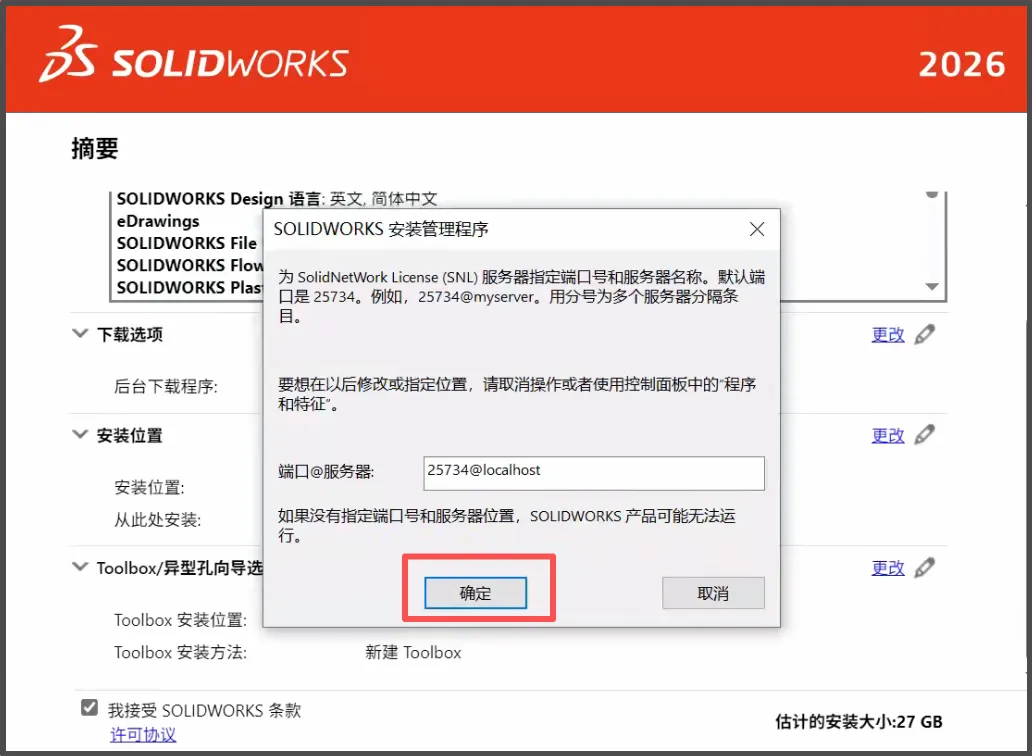The image size is (1032, 756).
Task: Click 估计的安装大小:27 GB text
Action: [x=858, y=722]
